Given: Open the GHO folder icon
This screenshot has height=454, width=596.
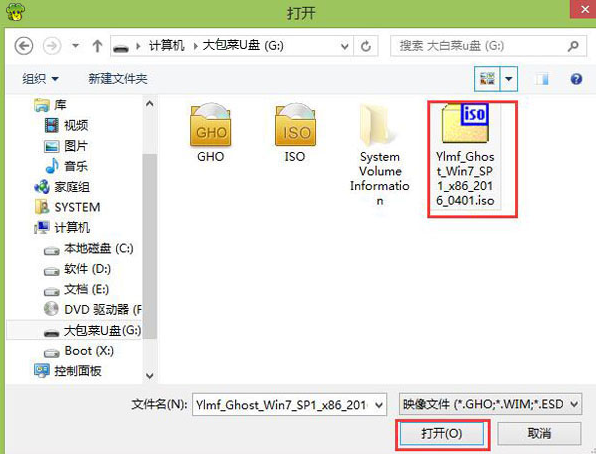Looking at the screenshot, I should click(x=211, y=125).
